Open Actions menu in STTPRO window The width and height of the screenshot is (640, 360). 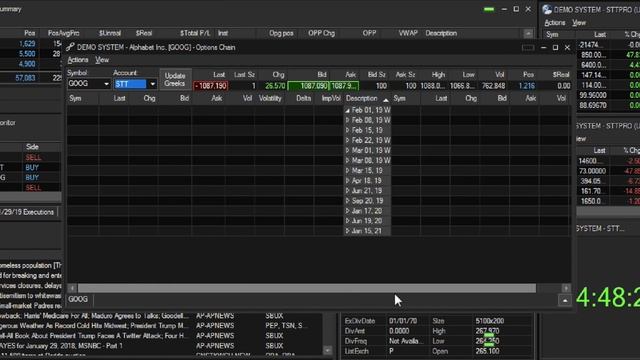click(x=555, y=23)
